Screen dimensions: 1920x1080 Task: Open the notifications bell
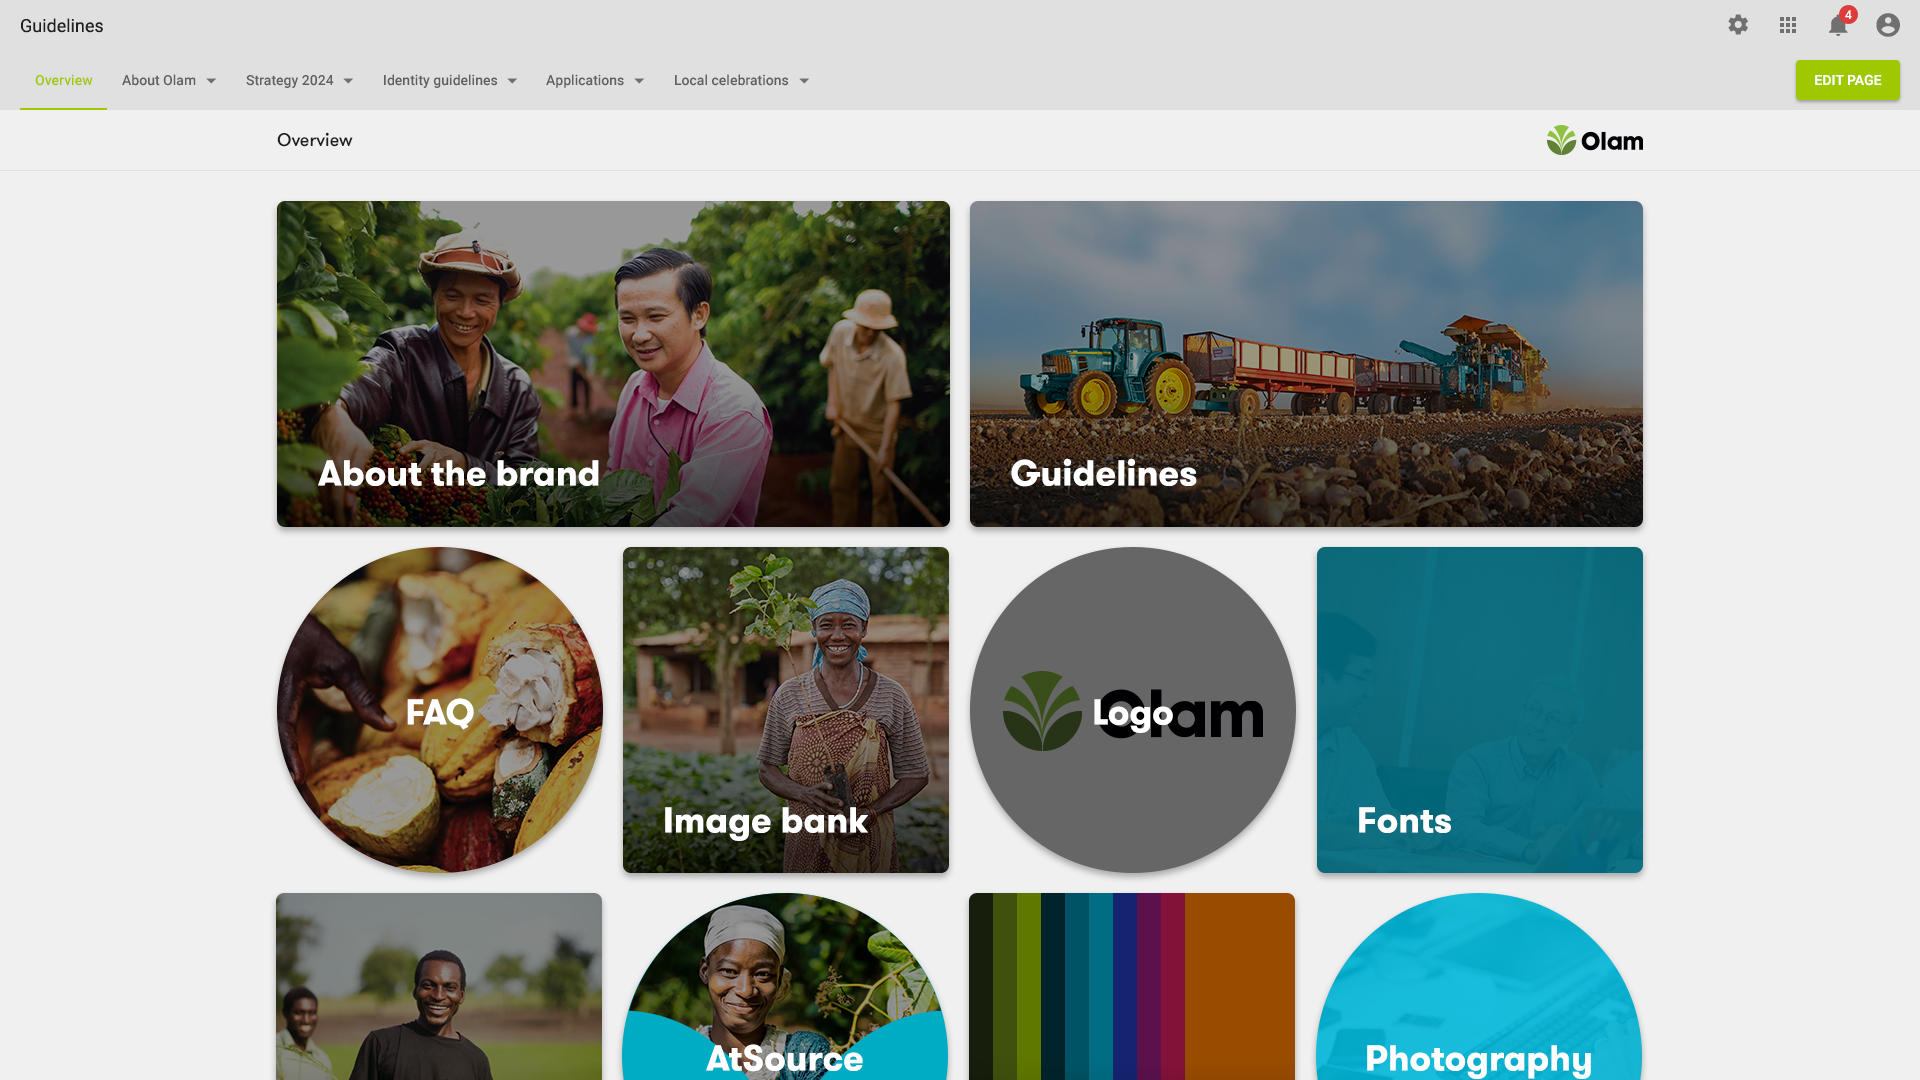click(1838, 25)
